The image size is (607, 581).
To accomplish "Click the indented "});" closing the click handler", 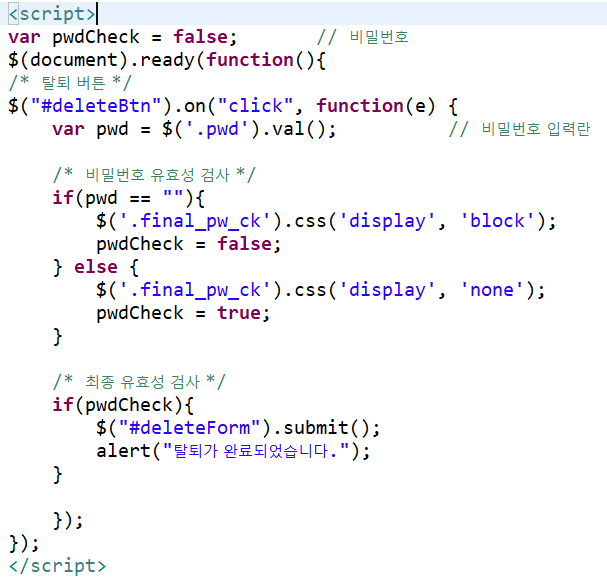I will (68, 520).
